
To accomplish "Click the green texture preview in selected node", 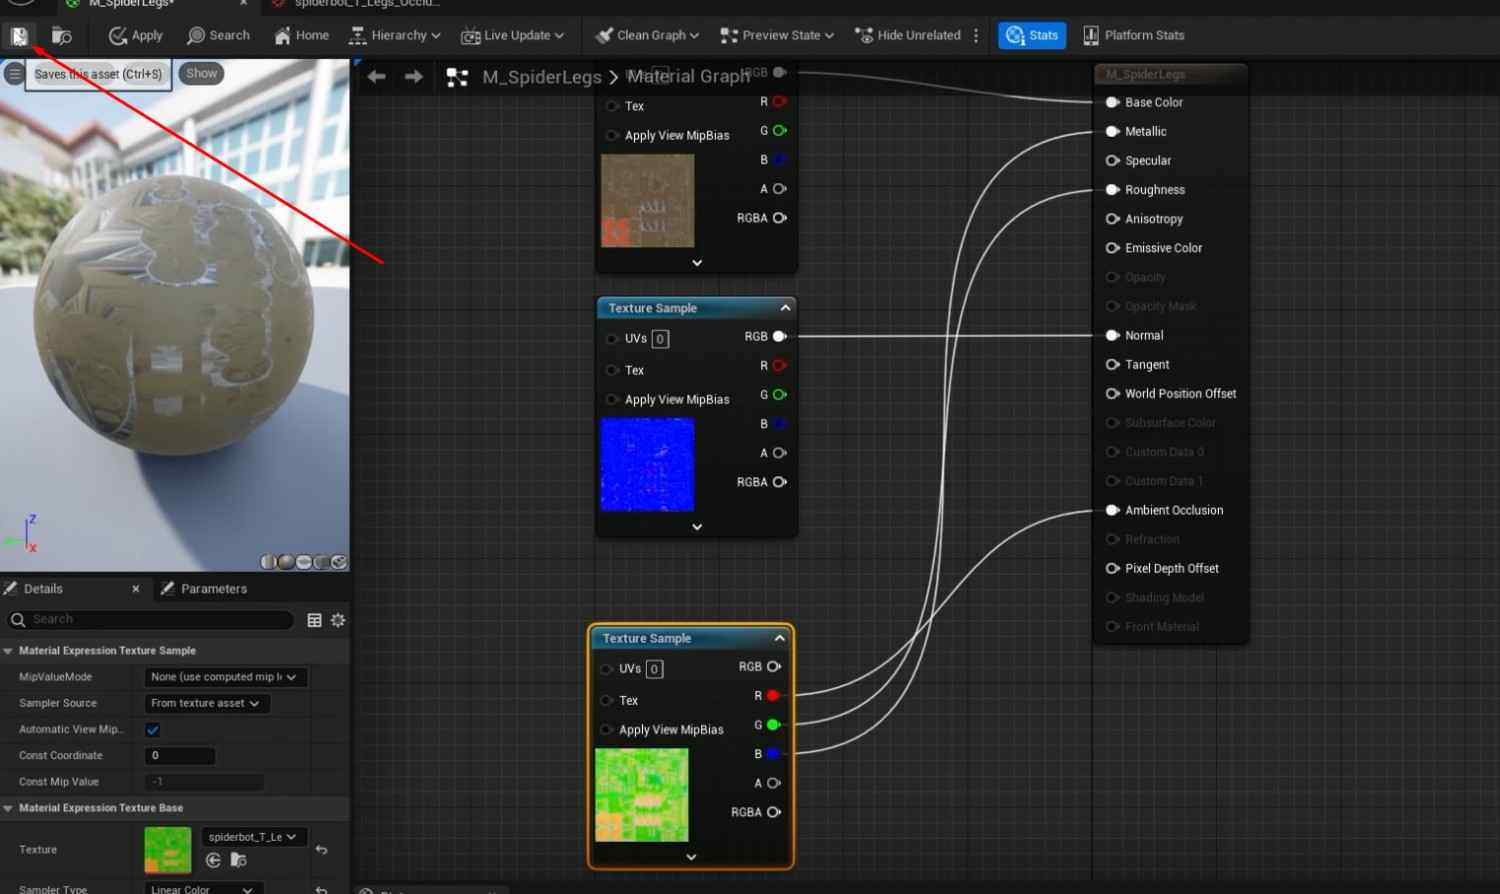I will coord(642,795).
